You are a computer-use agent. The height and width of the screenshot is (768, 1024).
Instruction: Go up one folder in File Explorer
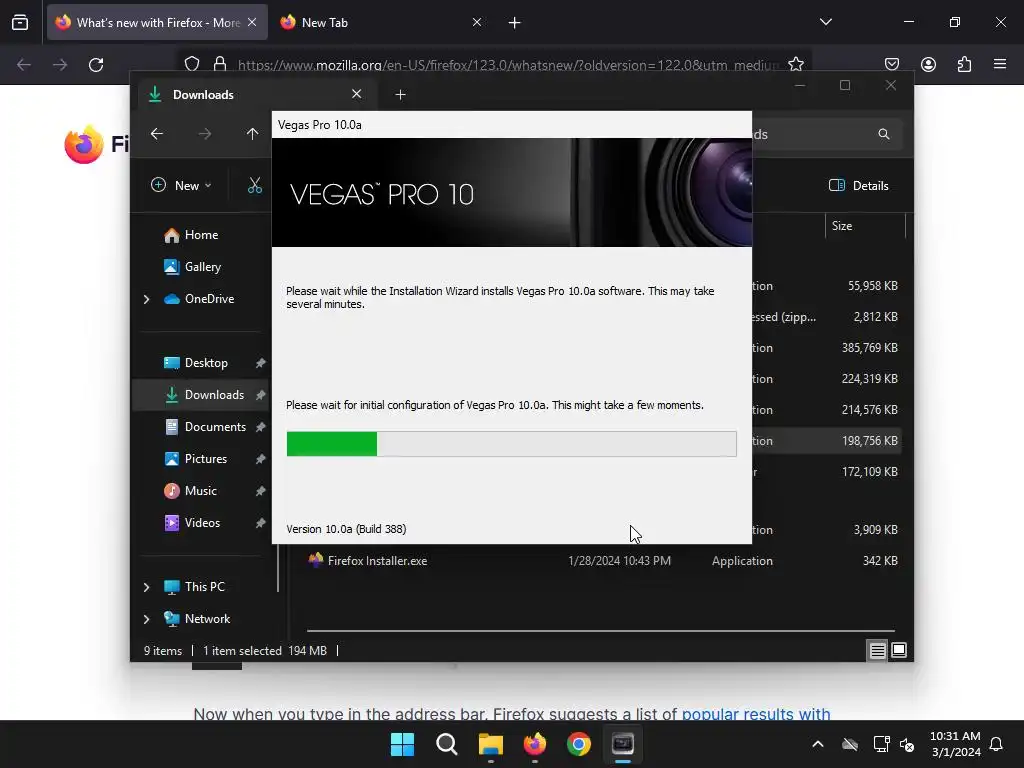[x=252, y=134]
